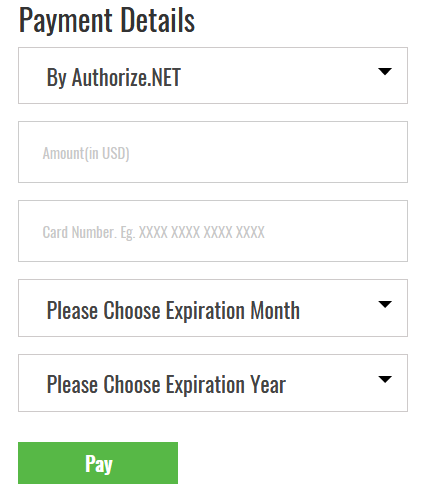445x492 pixels.
Task: Open the By Authorize.NET payment method dropdown
Action: pos(213,75)
